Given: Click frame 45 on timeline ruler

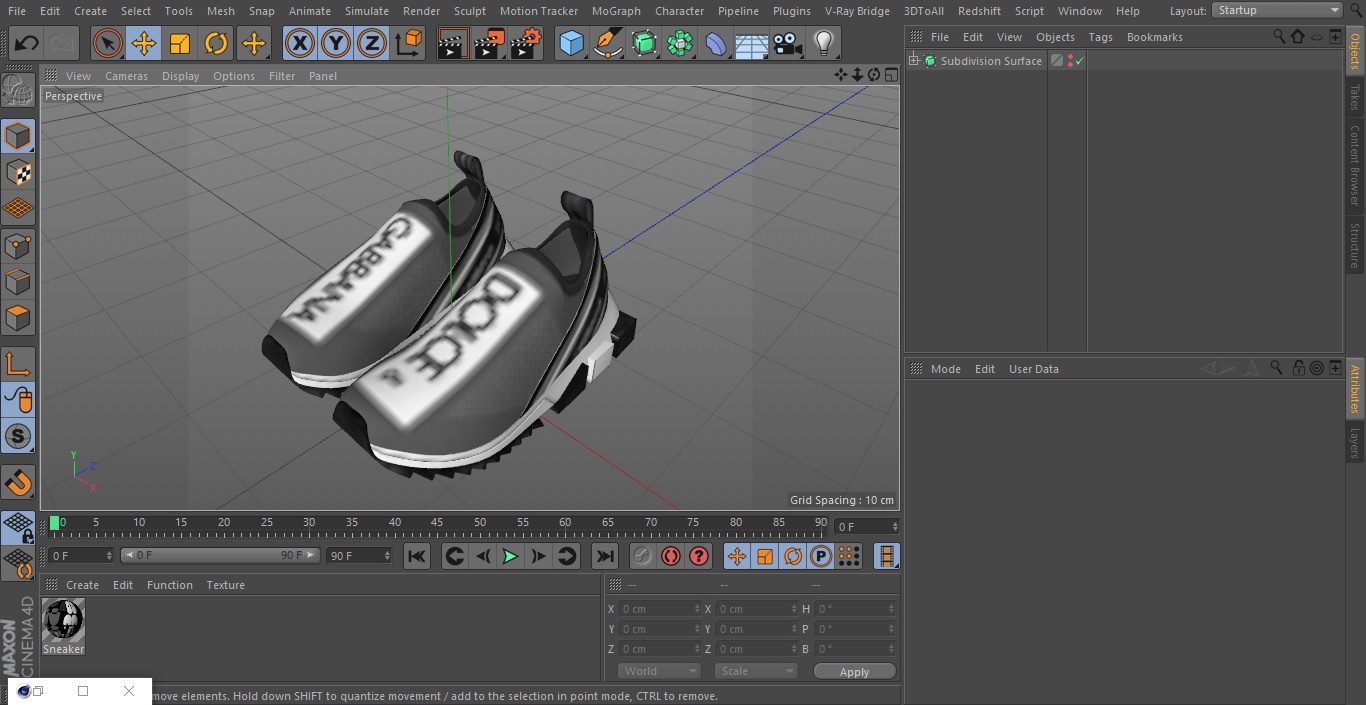Looking at the screenshot, I should click(x=437, y=523).
